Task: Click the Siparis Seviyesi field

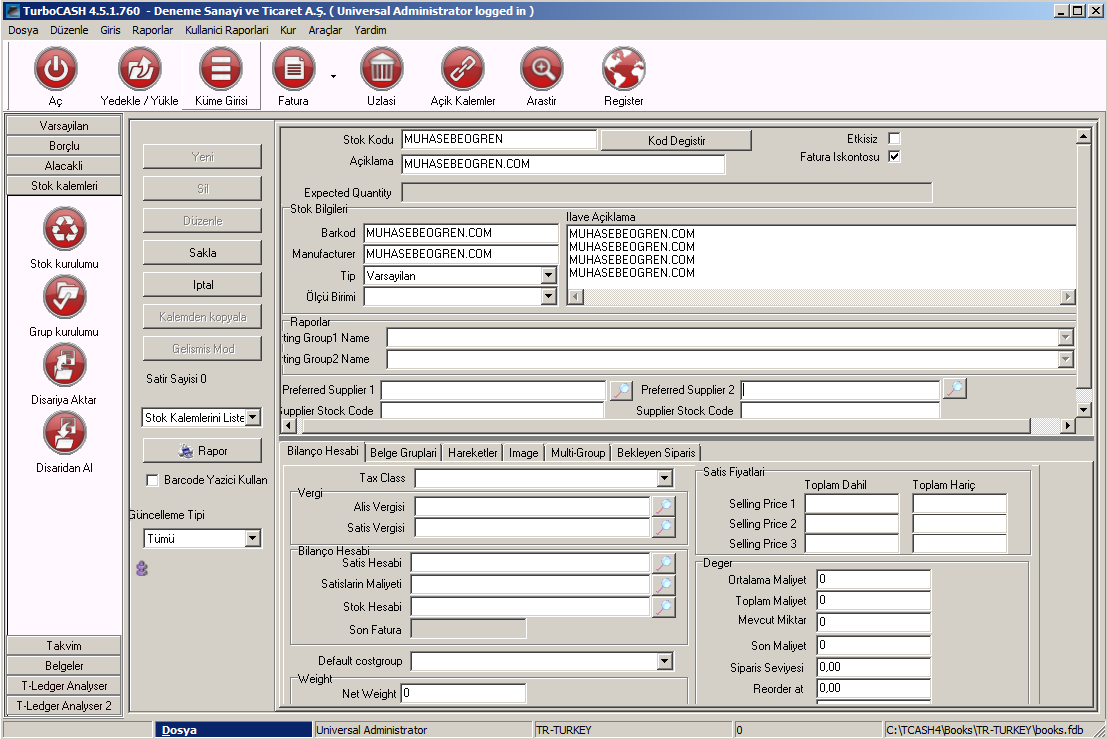Action: coord(873,667)
